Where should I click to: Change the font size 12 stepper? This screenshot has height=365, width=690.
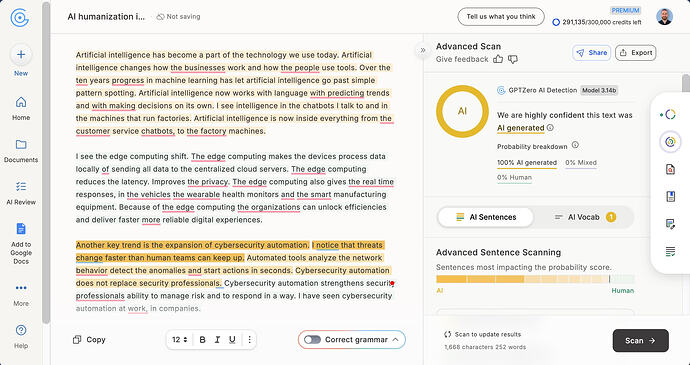tap(180, 339)
